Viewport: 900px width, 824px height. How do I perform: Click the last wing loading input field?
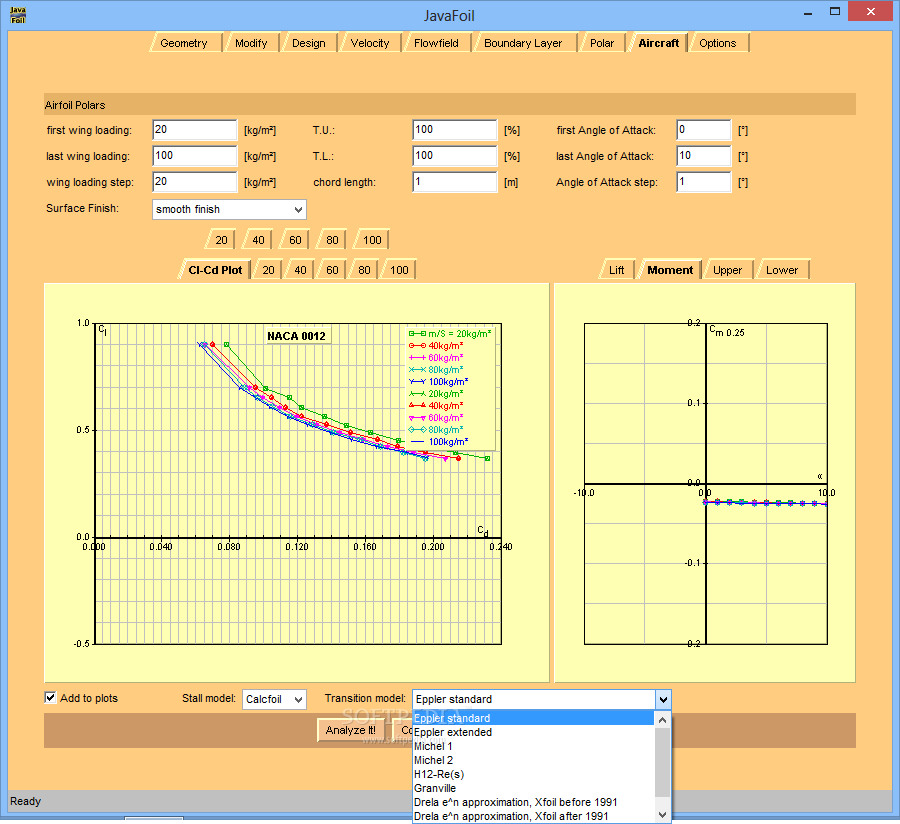pyautogui.click(x=195, y=156)
